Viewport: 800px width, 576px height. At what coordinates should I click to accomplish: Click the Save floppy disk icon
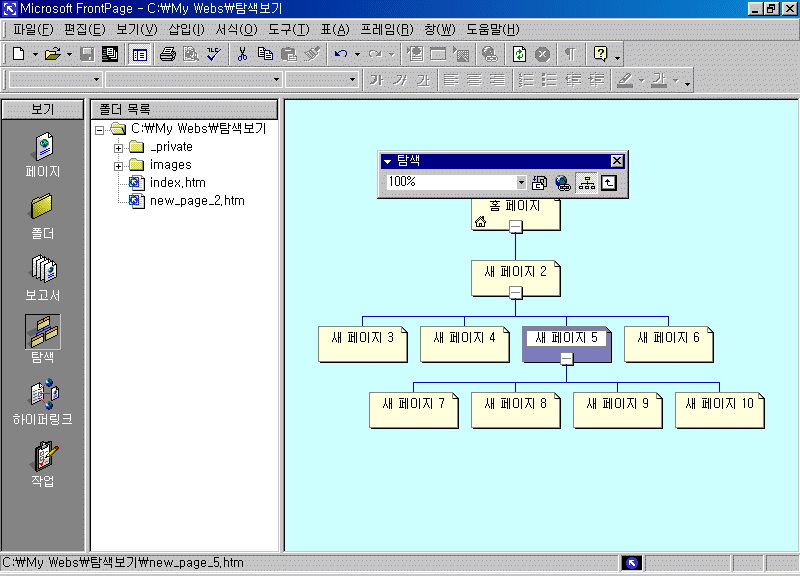click(x=87, y=54)
